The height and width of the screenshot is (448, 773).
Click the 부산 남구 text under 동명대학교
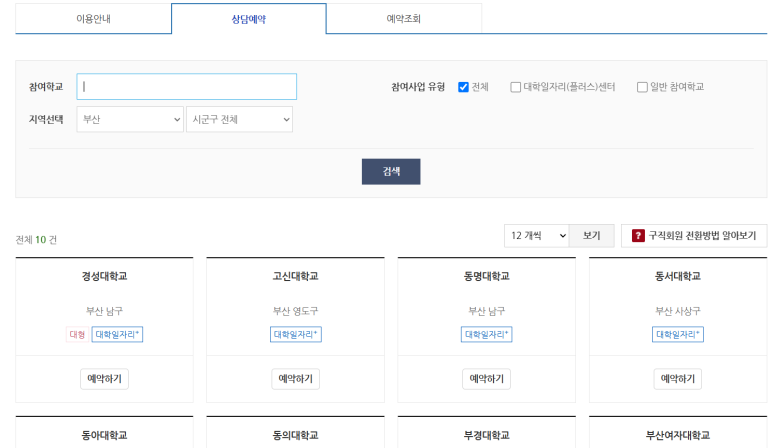pos(487,311)
